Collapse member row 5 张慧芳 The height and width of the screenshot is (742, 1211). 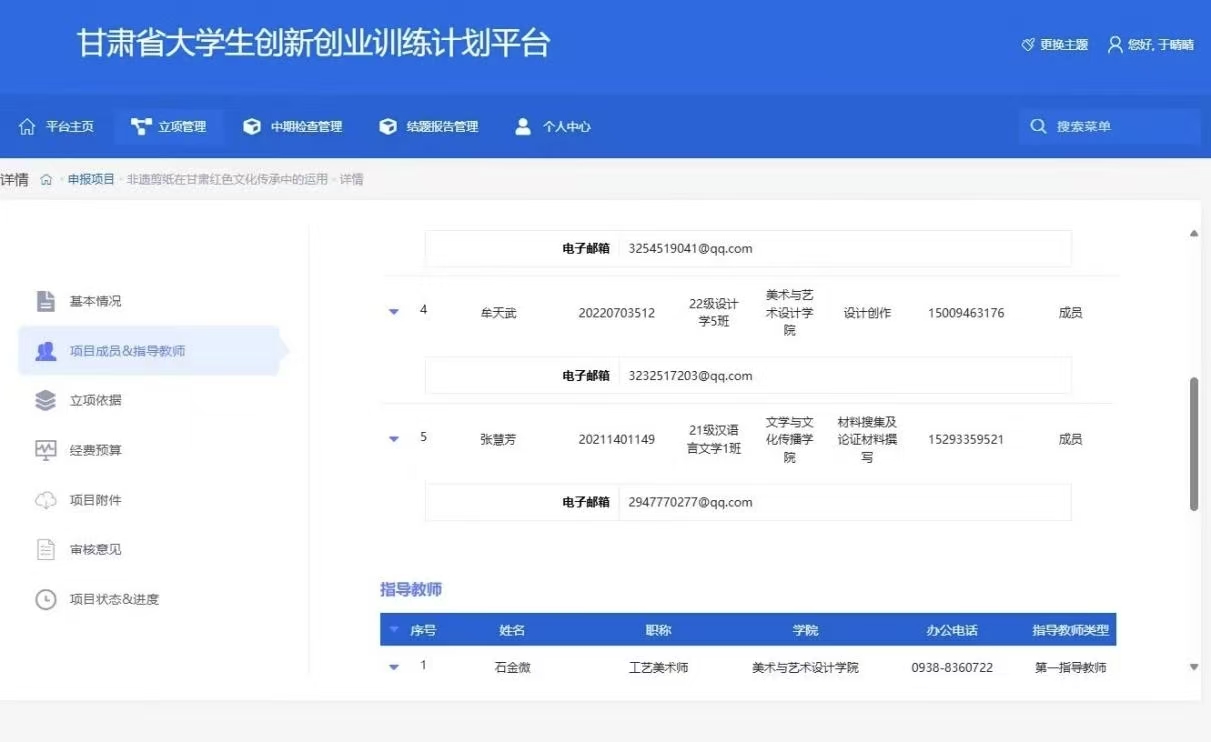pos(394,439)
